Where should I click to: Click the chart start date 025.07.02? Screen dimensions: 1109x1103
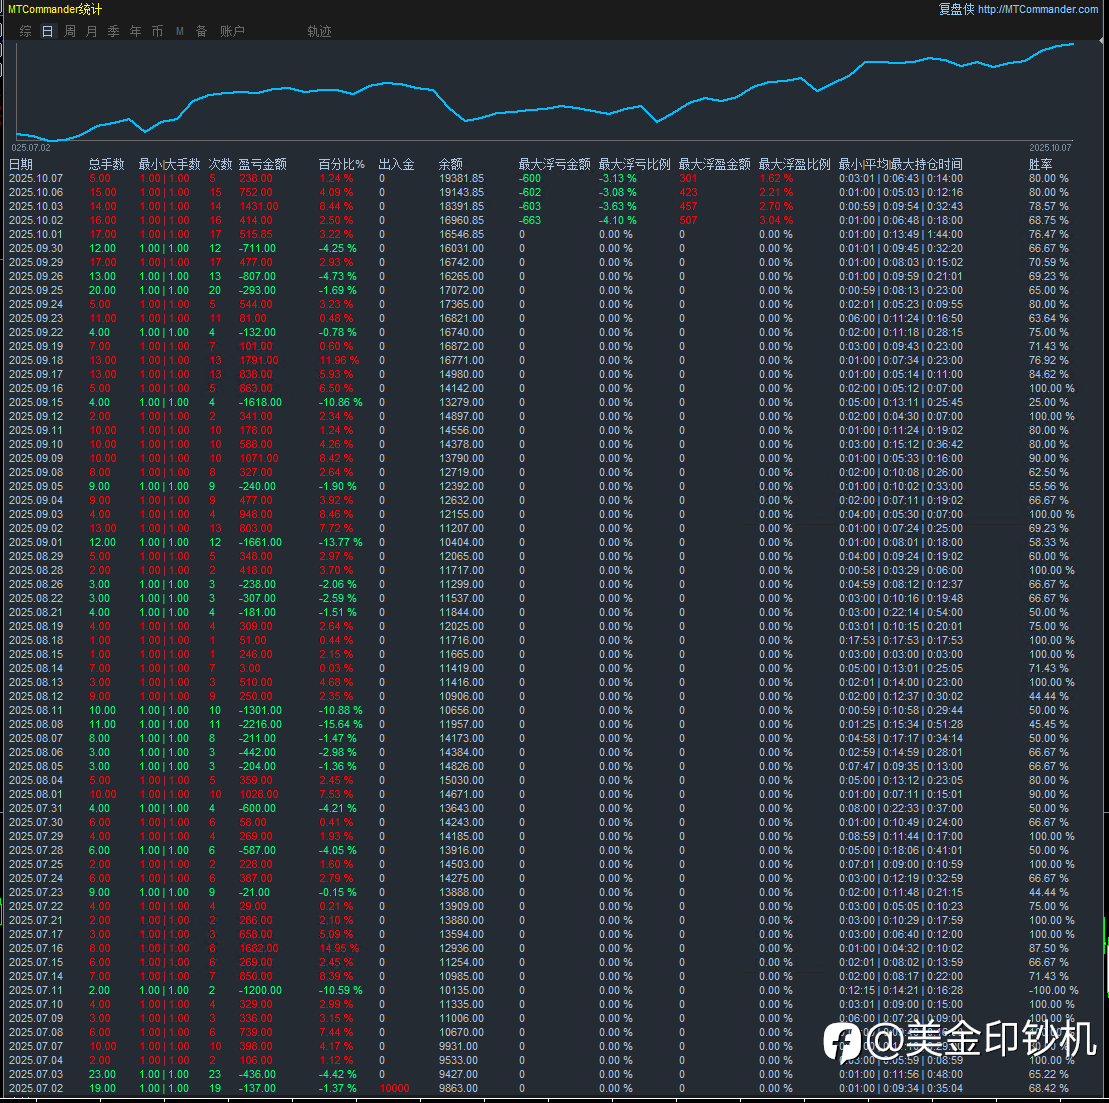[31, 148]
